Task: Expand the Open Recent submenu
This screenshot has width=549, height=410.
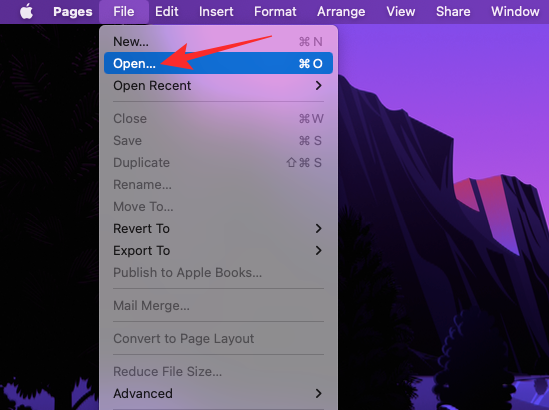Action: tap(218, 85)
